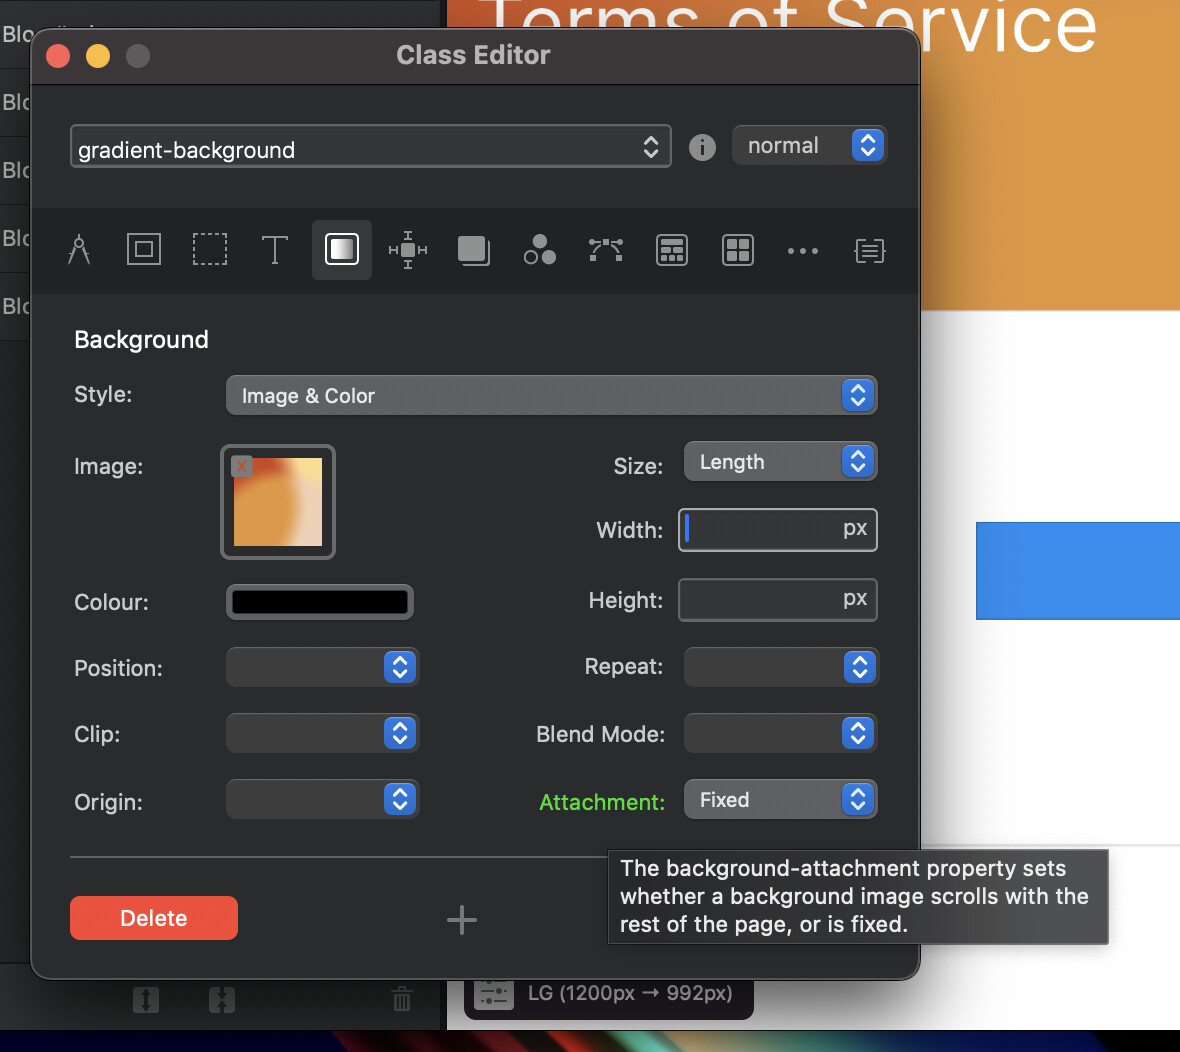Open the table layout settings icon
1180x1052 pixels.
coord(671,250)
